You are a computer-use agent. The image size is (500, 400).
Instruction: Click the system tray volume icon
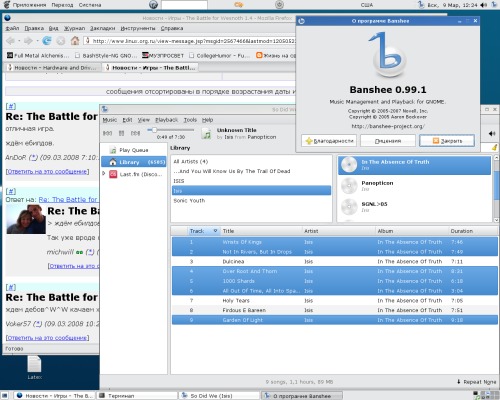click(x=484, y=5)
